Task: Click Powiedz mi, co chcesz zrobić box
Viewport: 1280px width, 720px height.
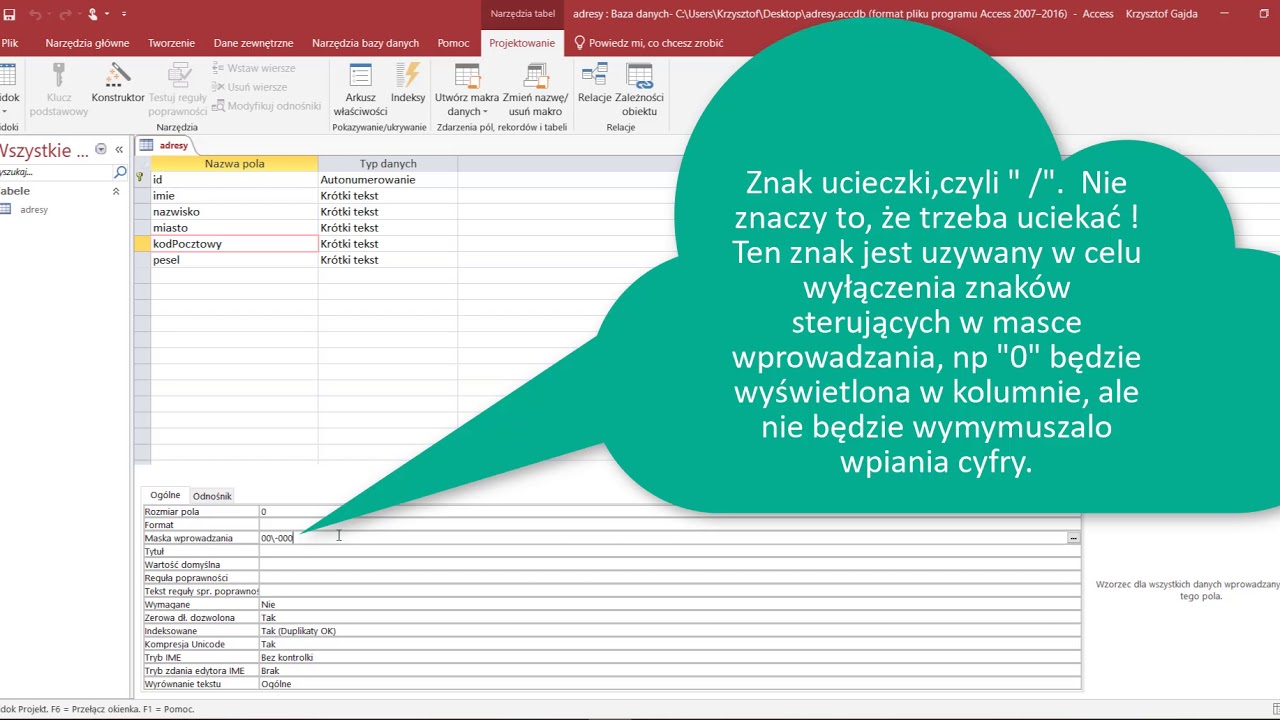Action: pyautogui.click(x=648, y=43)
